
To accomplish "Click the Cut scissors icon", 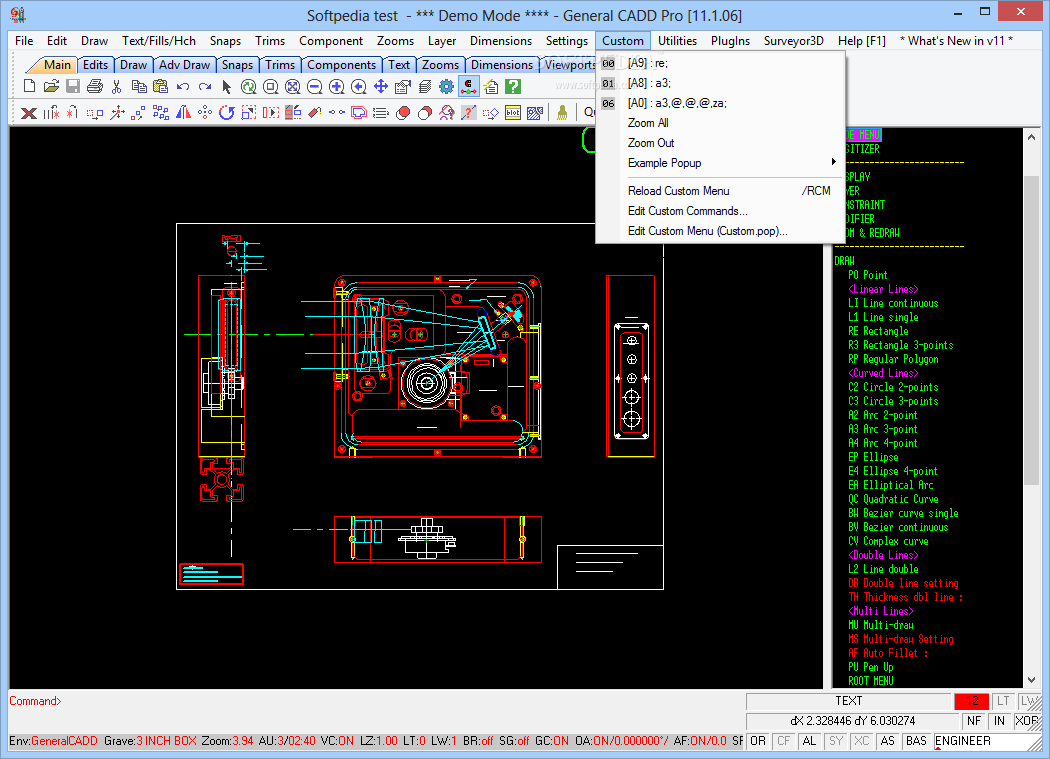I will 117,86.
